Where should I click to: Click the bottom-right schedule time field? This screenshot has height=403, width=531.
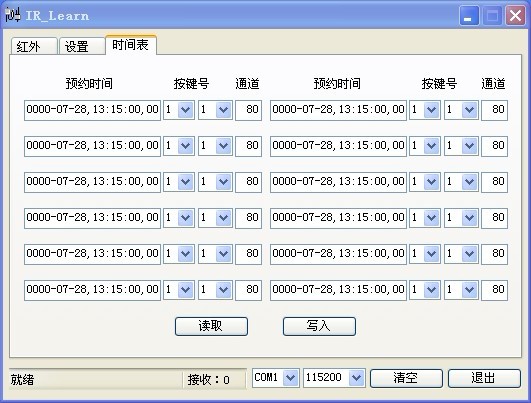pyautogui.click(x=338, y=290)
